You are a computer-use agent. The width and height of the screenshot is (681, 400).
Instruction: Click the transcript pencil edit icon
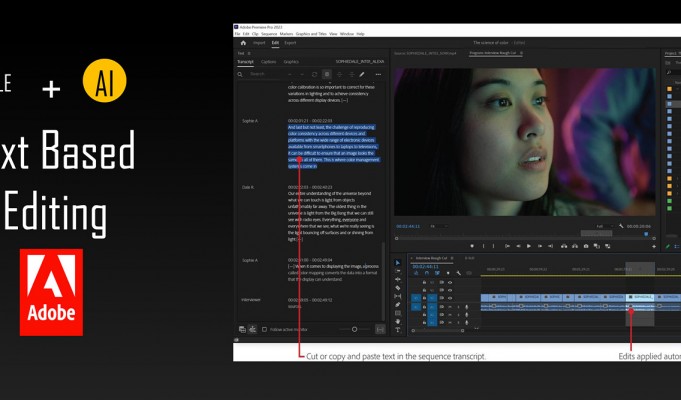point(362,74)
